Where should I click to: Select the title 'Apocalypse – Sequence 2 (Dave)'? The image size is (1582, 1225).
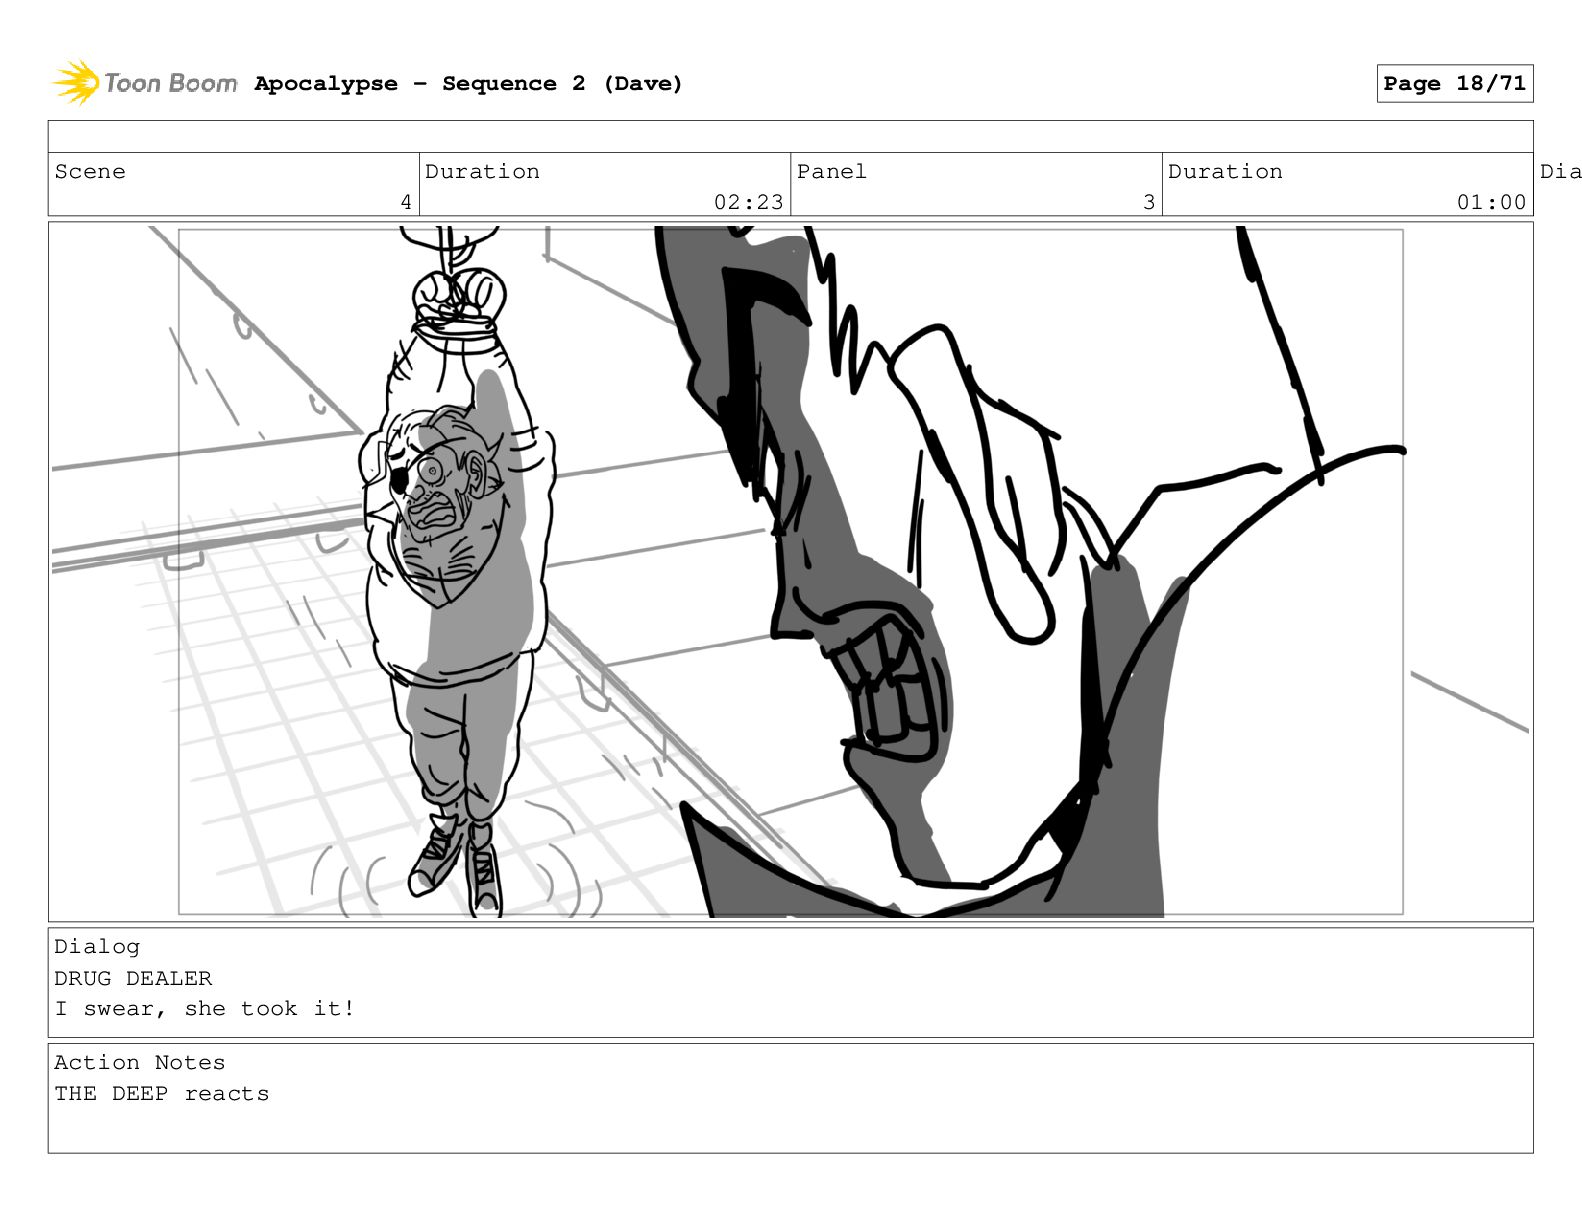coord(468,84)
